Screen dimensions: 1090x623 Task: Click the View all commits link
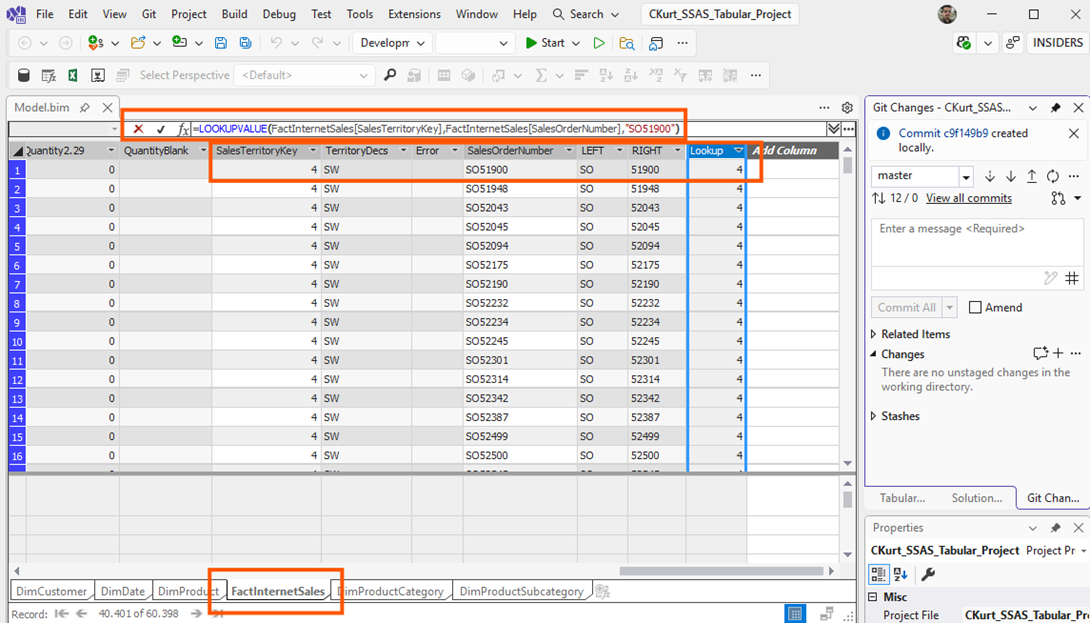[x=968, y=198]
